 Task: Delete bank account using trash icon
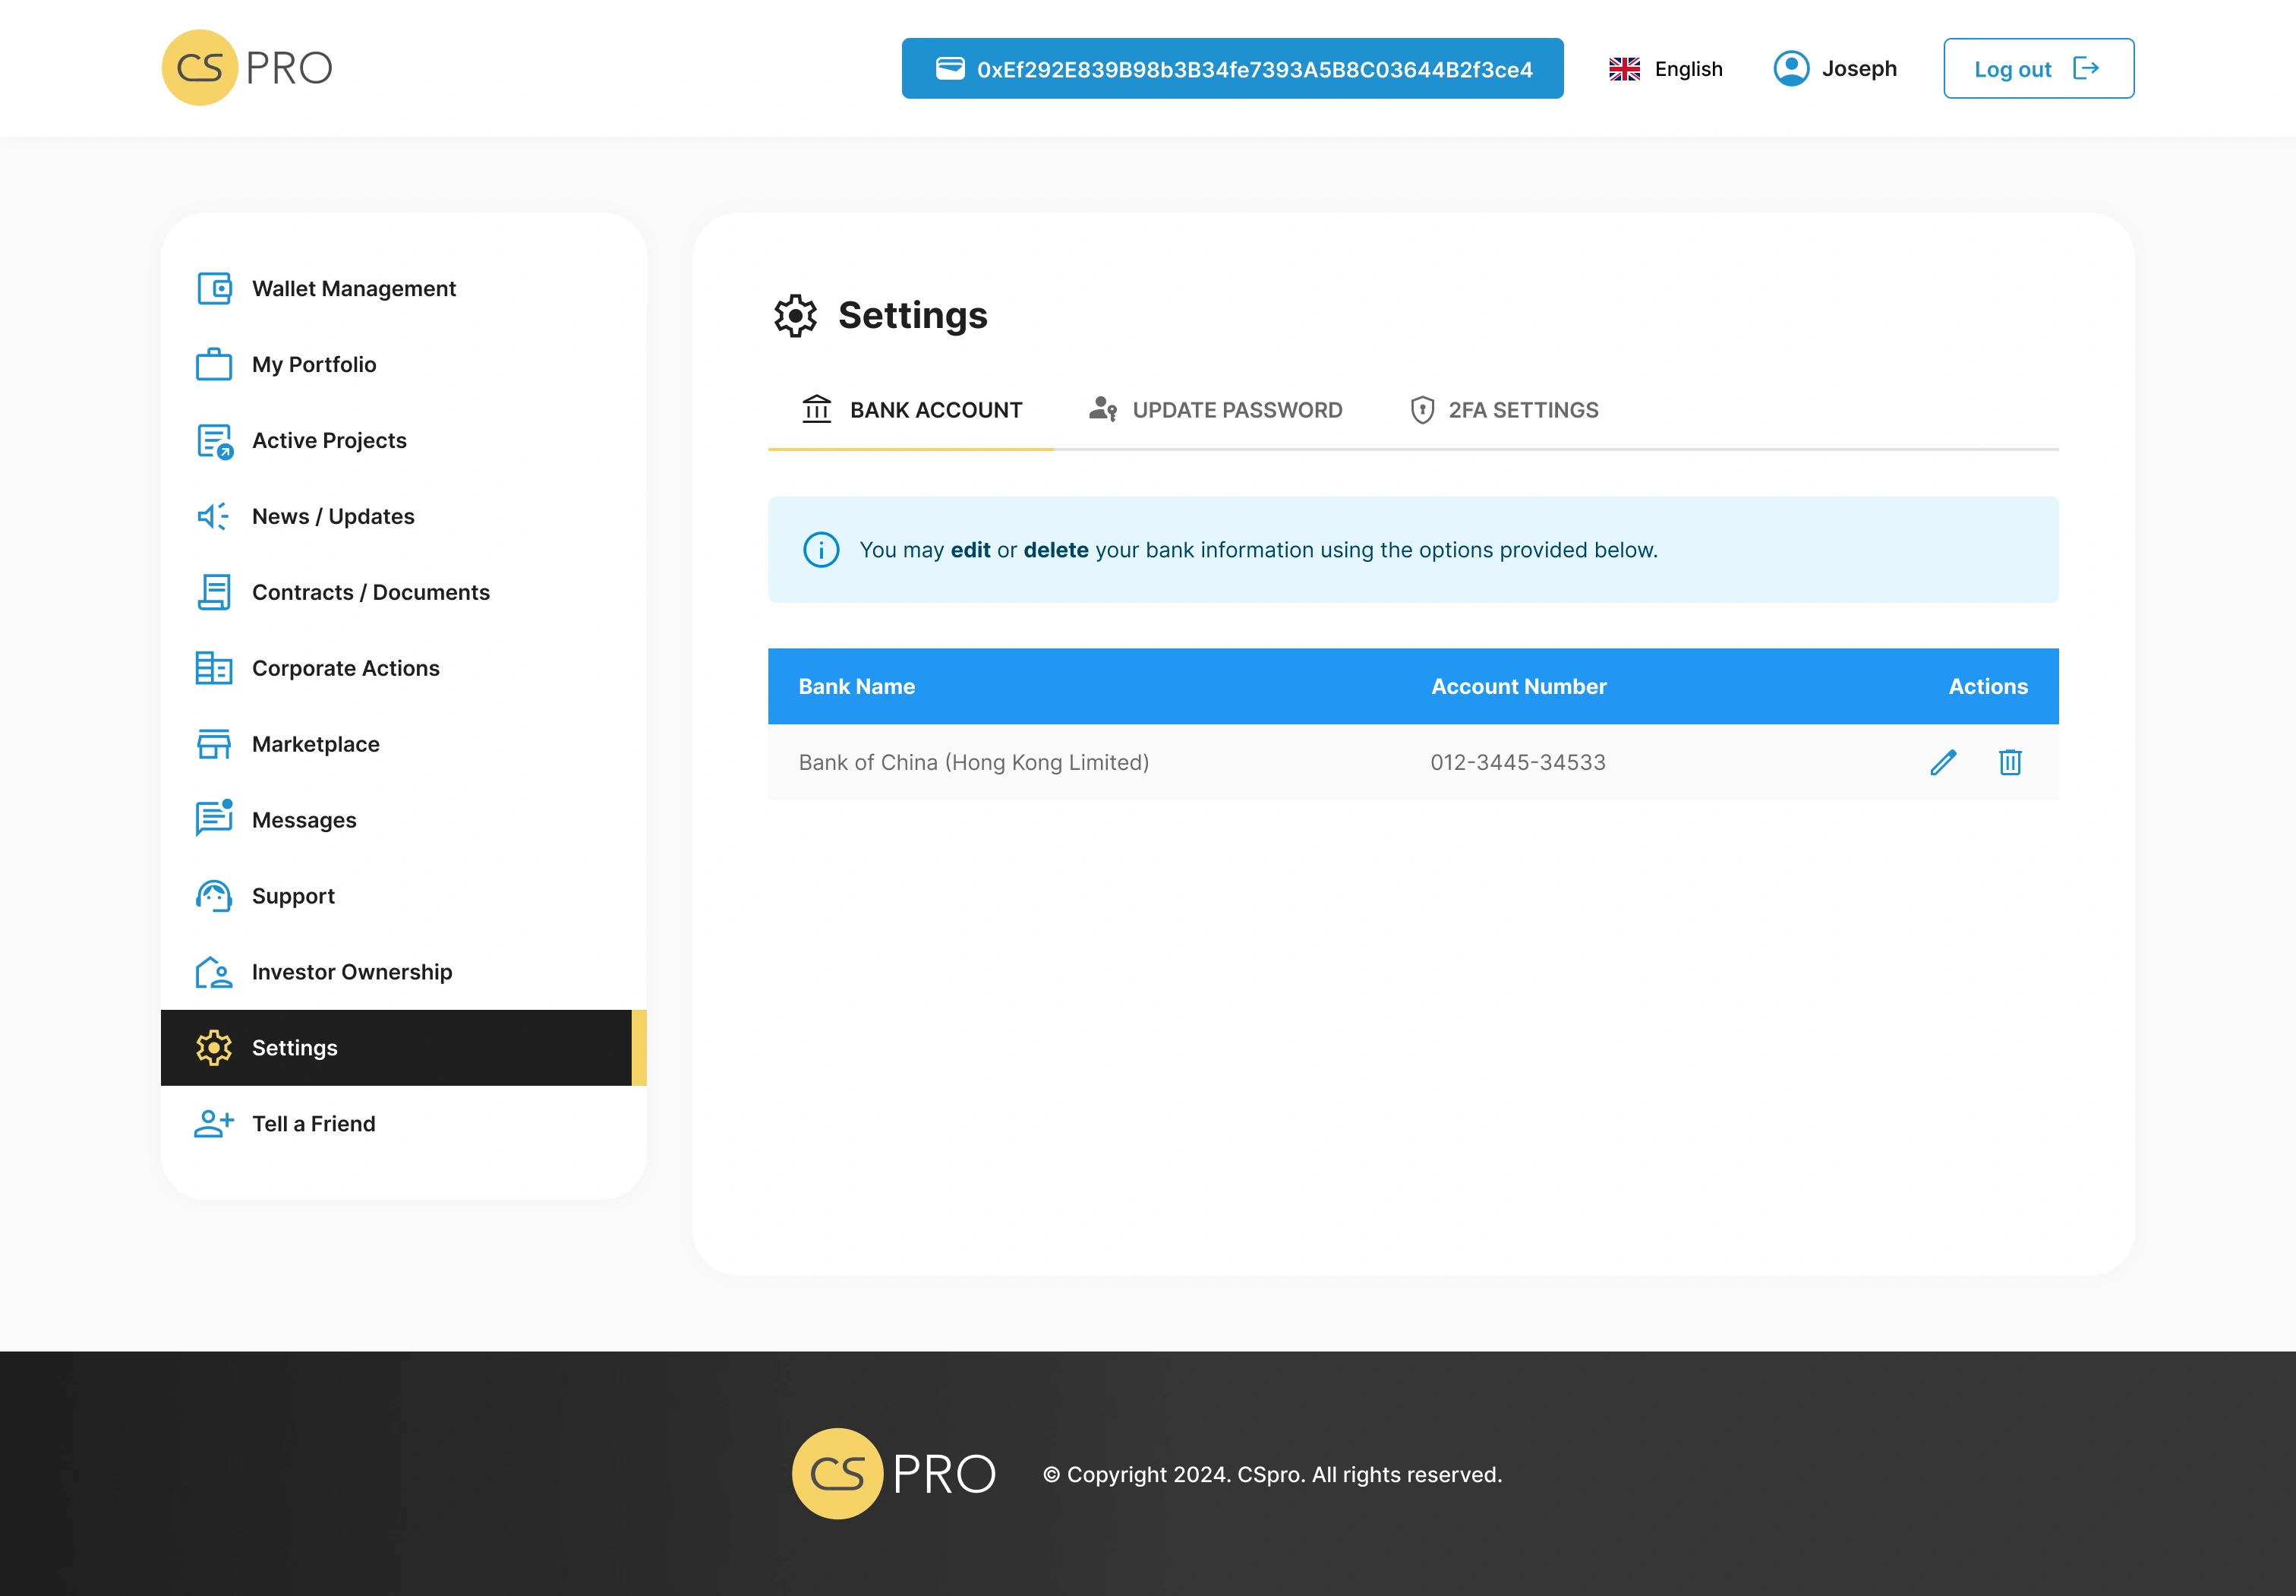pos(2009,762)
